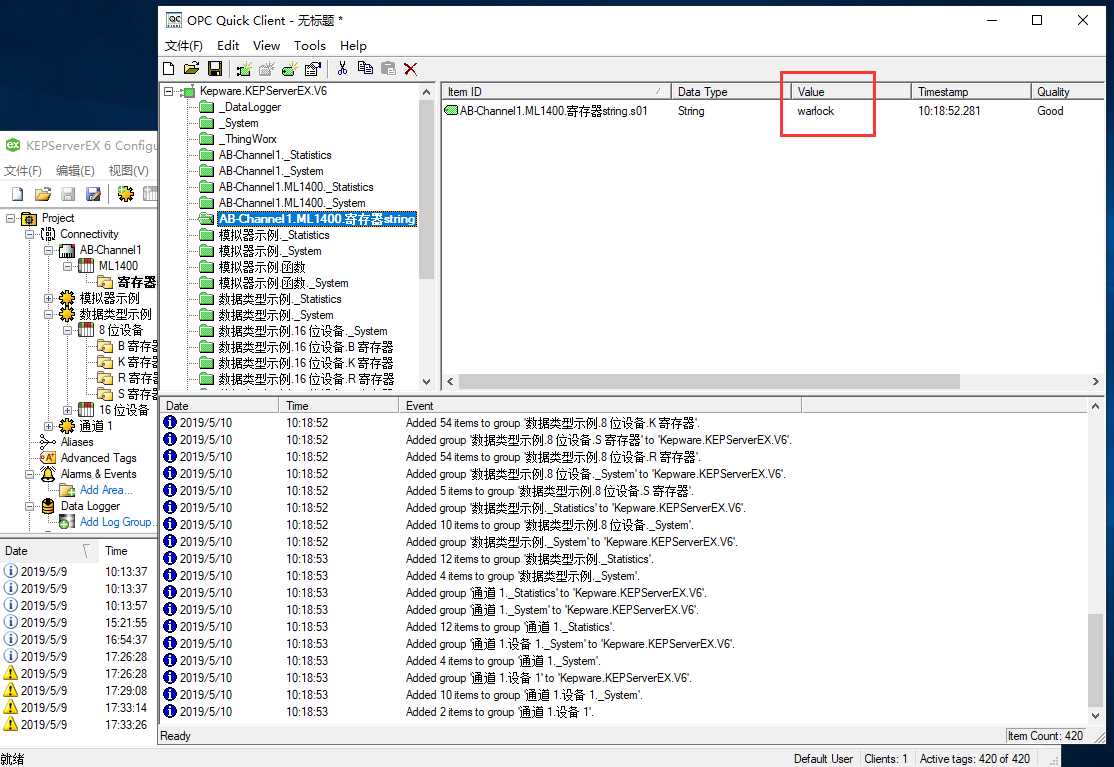The height and width of the screenshot is (767, 1114).
Task: Select the _ThingWorx group
Action: pyautogui.click(x=248, y=139)
